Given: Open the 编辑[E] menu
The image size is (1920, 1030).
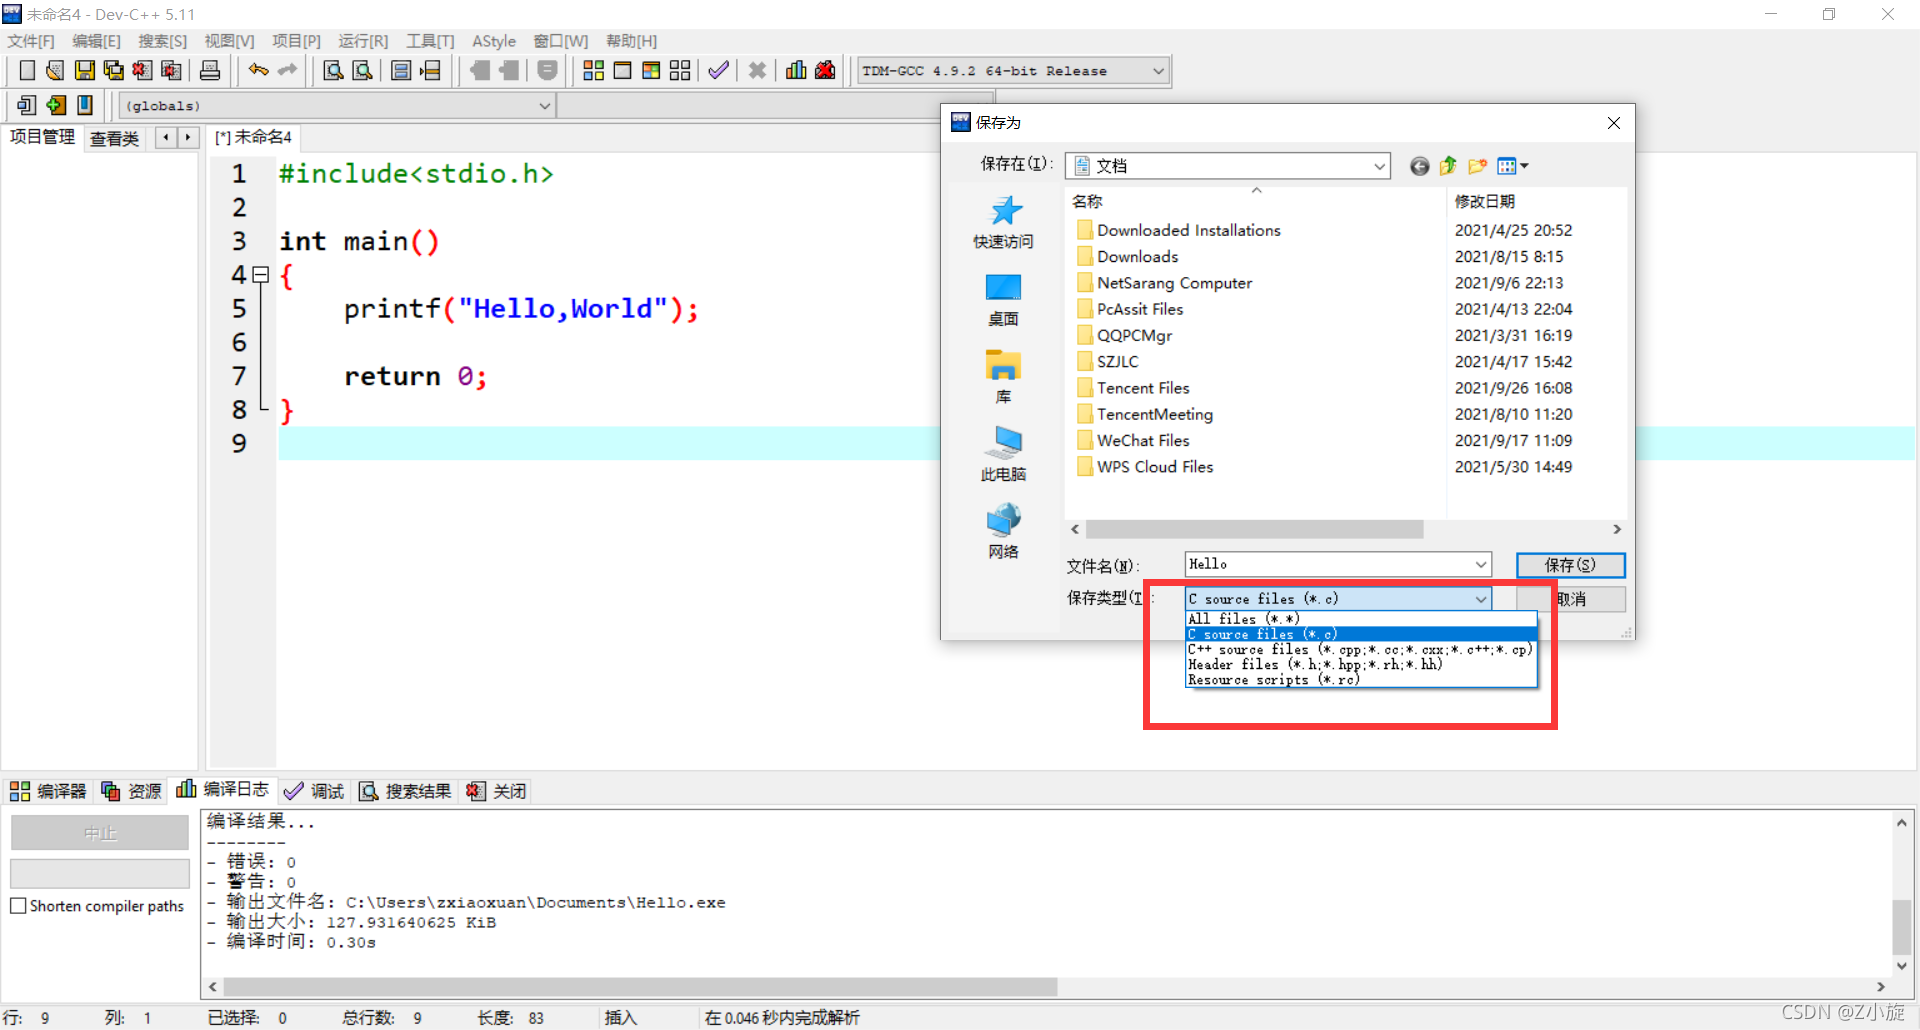Looking at the screenshot, I should click(x=96, y=41).
